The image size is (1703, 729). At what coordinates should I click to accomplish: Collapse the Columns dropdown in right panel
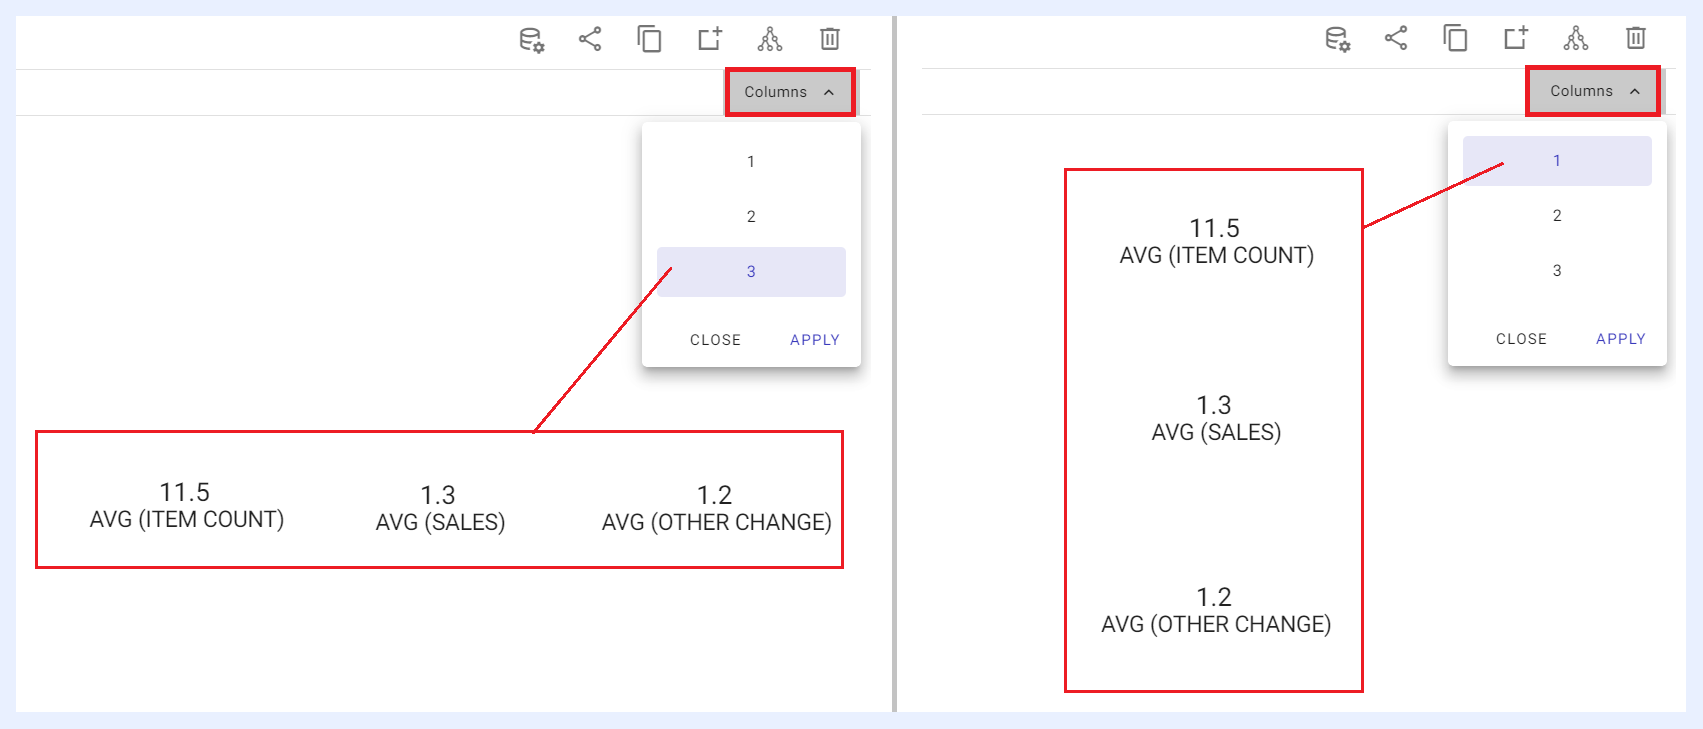click(1593, 91)
